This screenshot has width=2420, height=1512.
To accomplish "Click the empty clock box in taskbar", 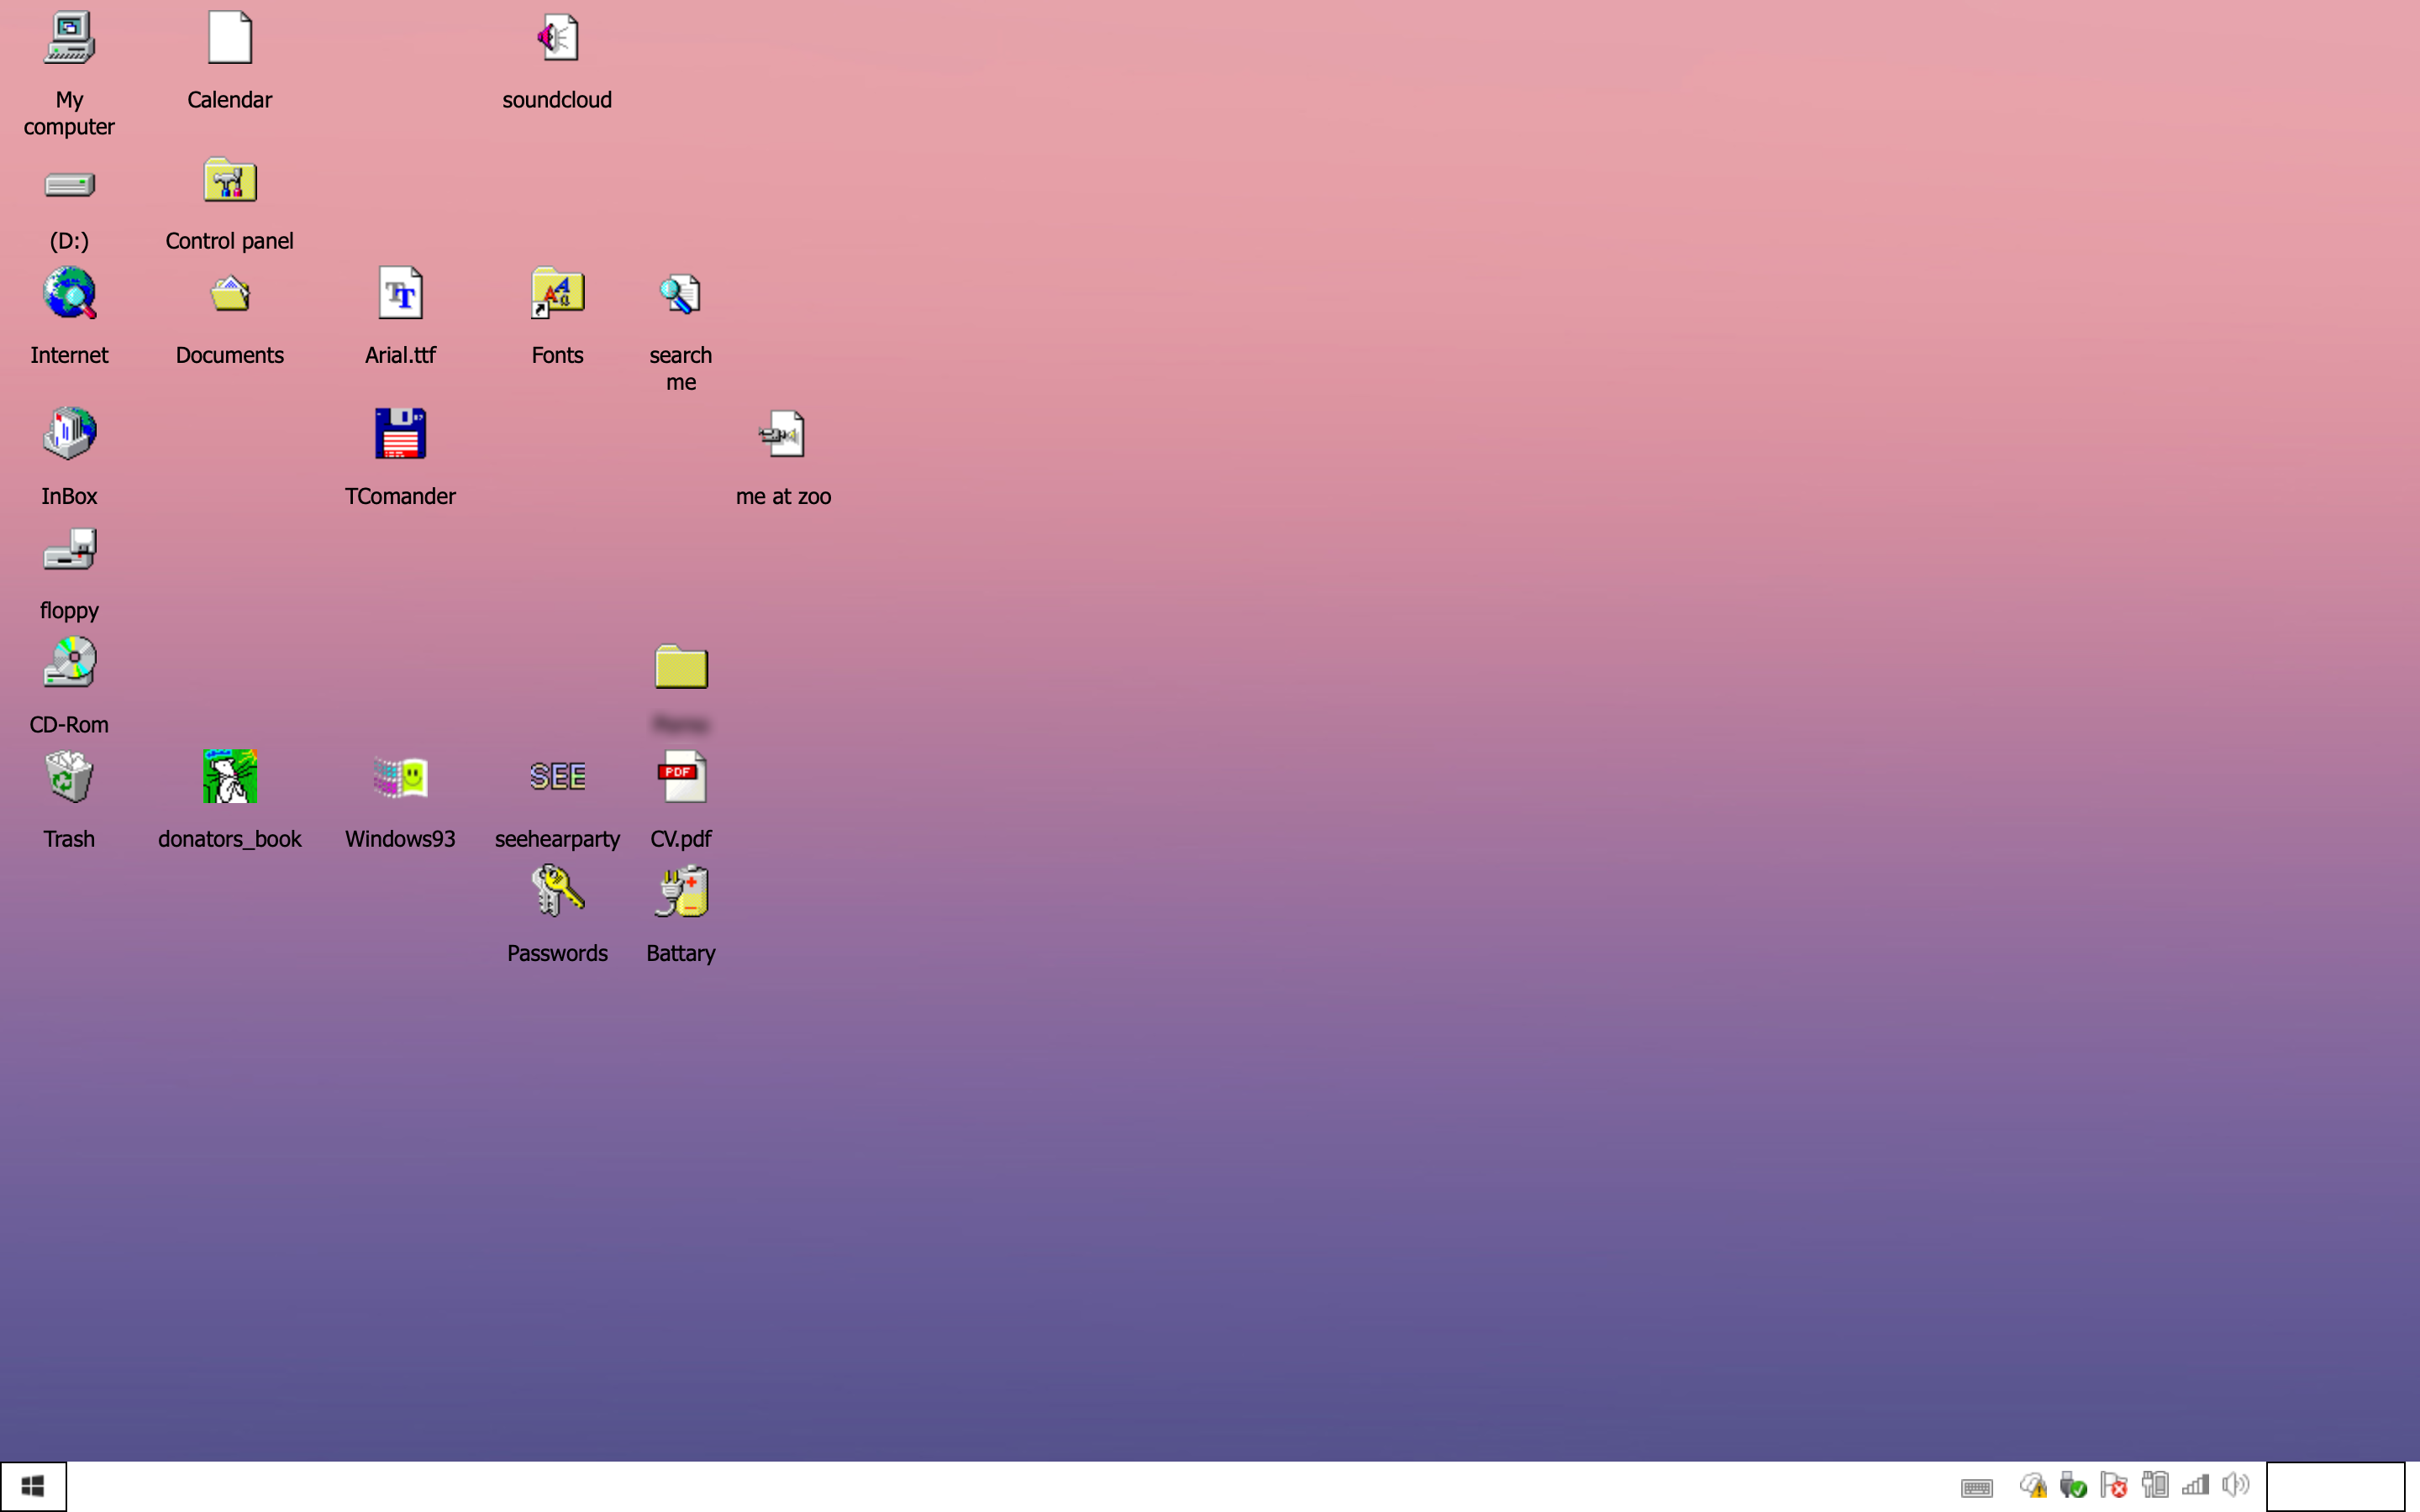I will point(2334,1486).
